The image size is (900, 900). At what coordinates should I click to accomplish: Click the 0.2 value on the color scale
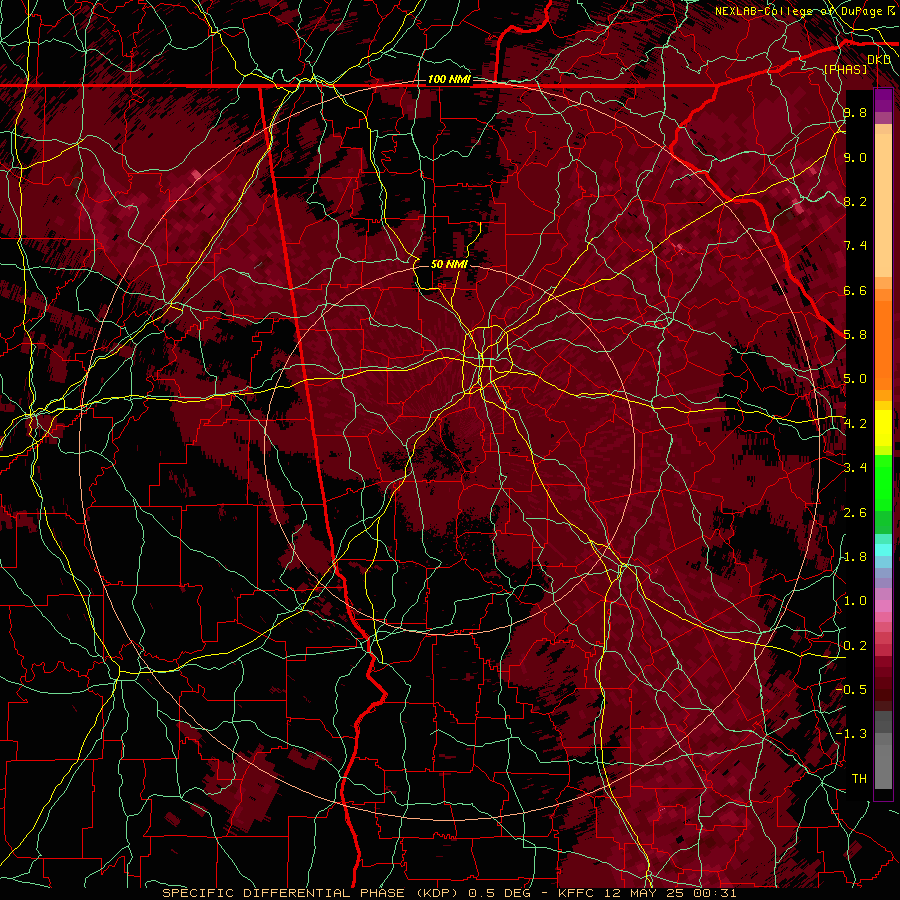855,645
